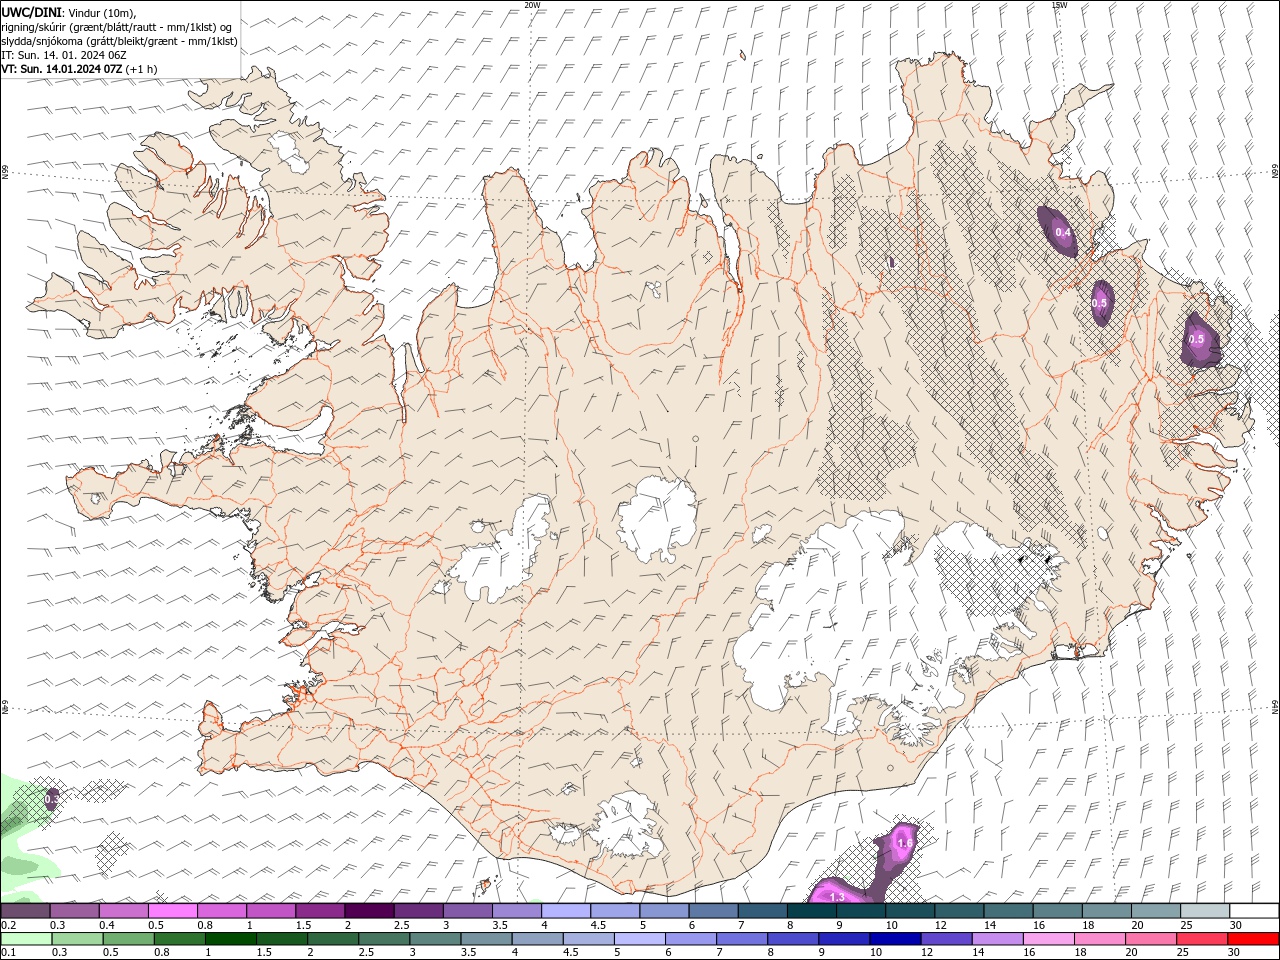
Task: Pick the darkest teal swatch between 8 and 9 in the purple-to-teal legend
Action: 811,911
